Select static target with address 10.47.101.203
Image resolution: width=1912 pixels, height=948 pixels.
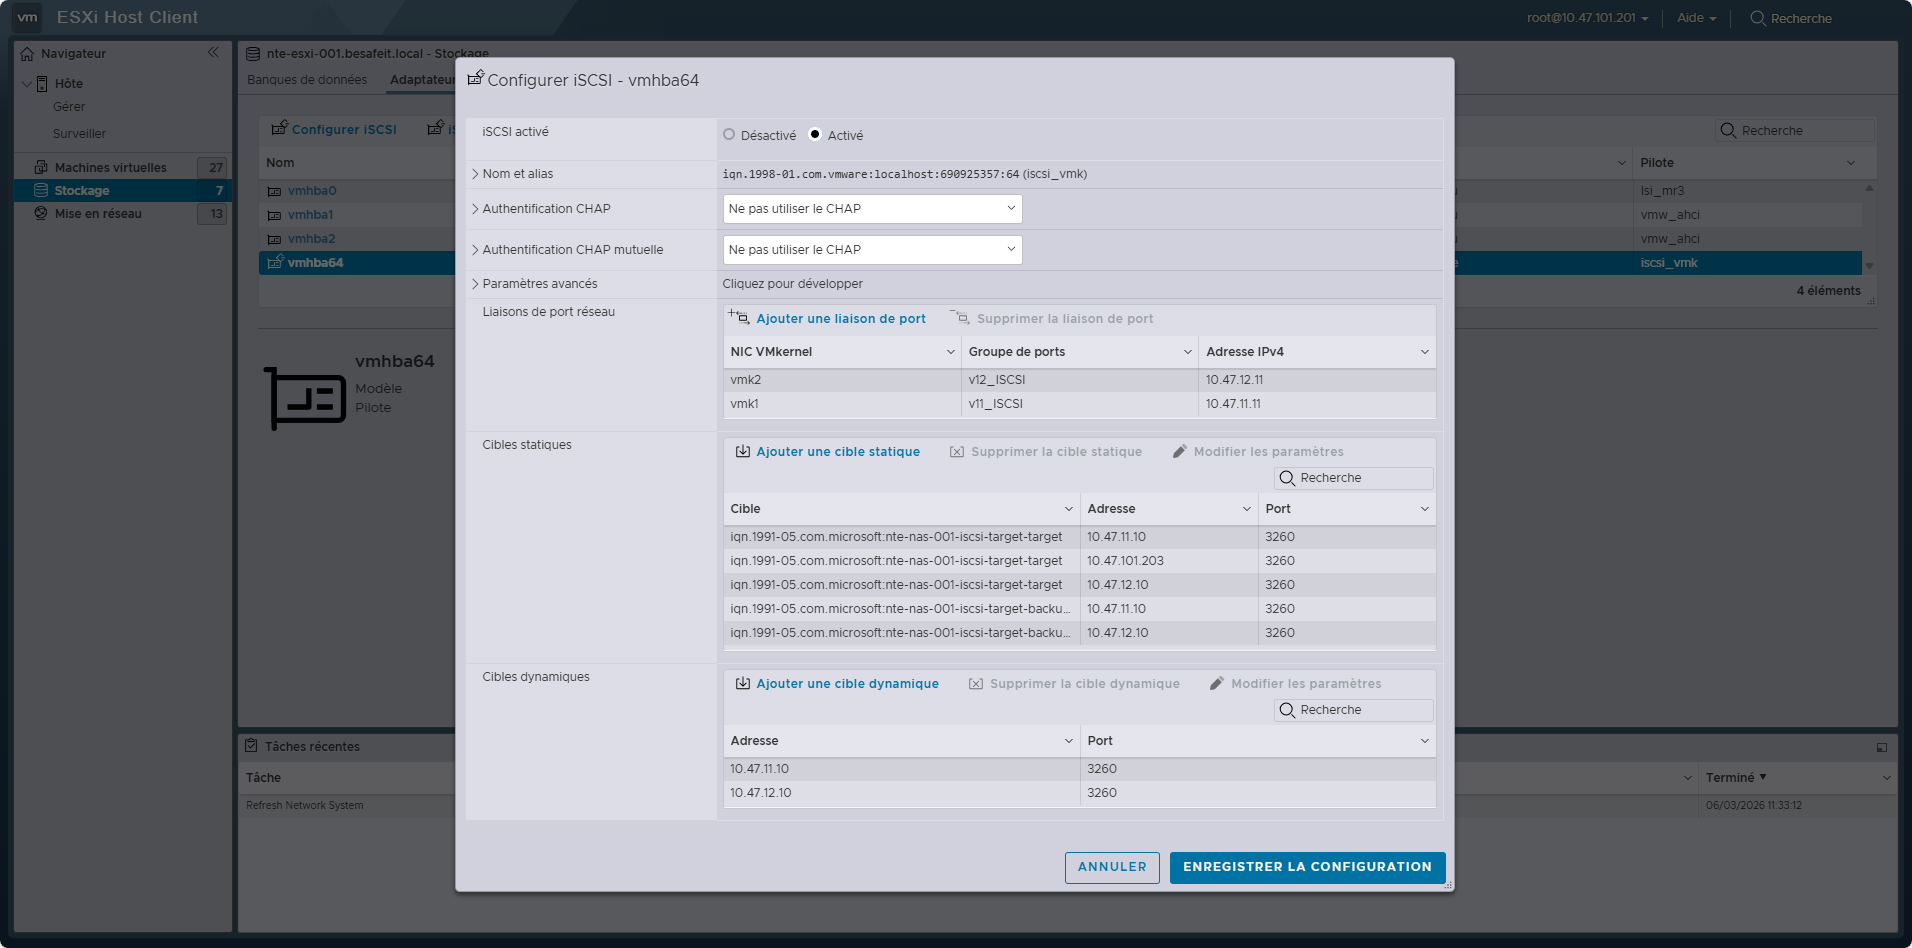pyautogui.click(x=1080, y=561)
